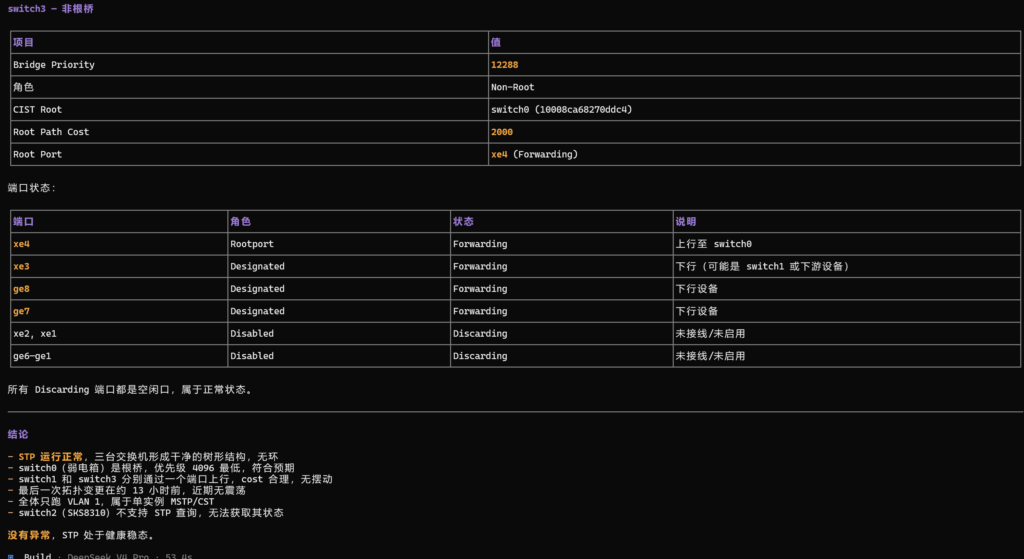Viewport: 1024px width, 559px height.
Task: Click the xe3 port name
Action: [x=21, y=266]
